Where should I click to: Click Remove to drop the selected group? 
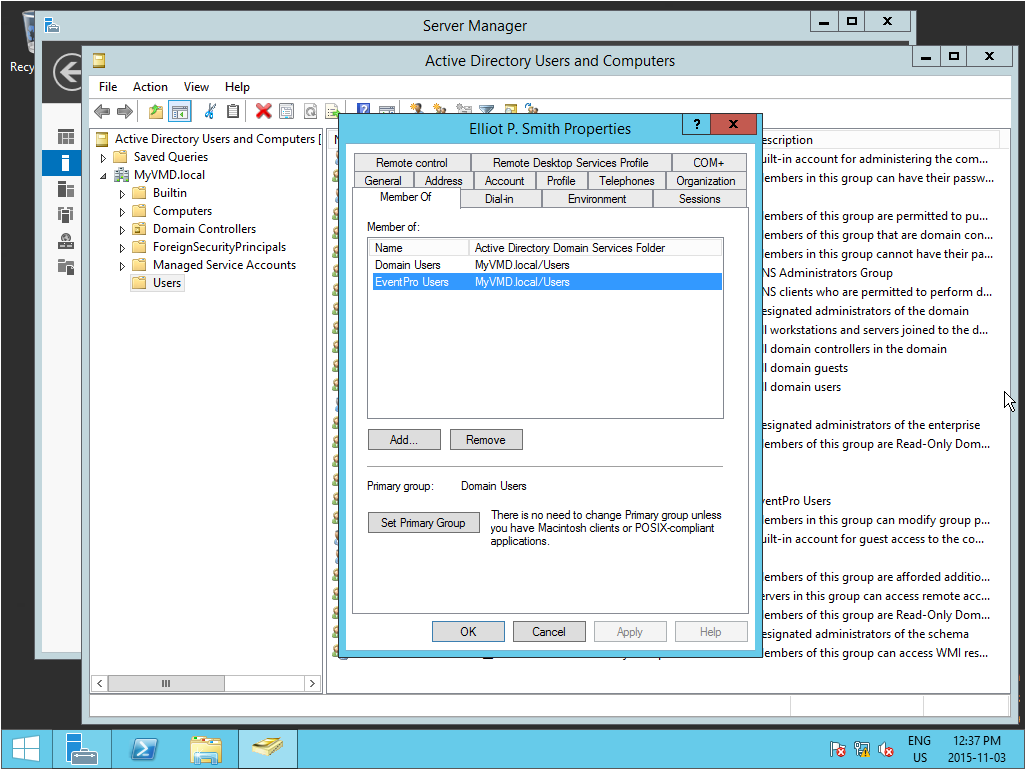pos(486,439)
